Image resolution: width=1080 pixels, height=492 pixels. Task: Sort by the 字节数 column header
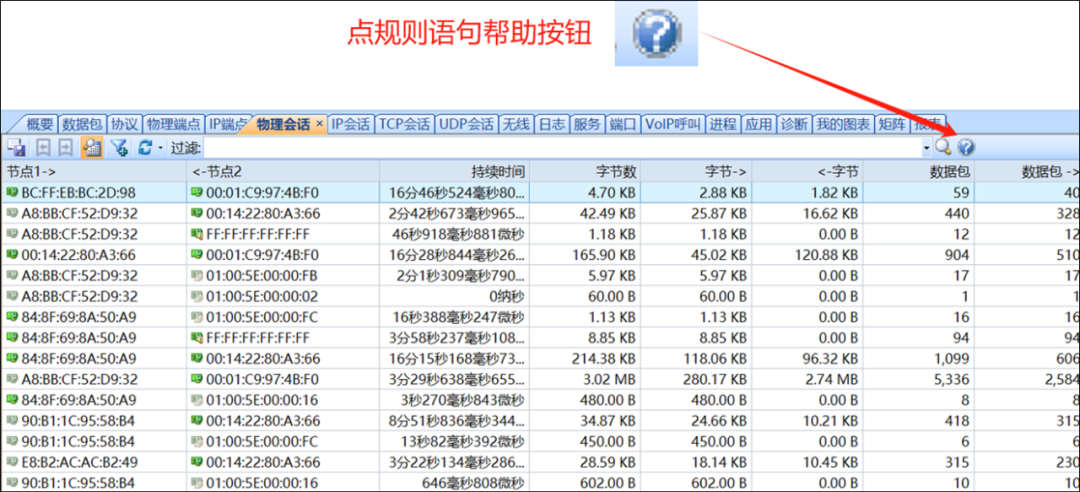tap(585, 171)
